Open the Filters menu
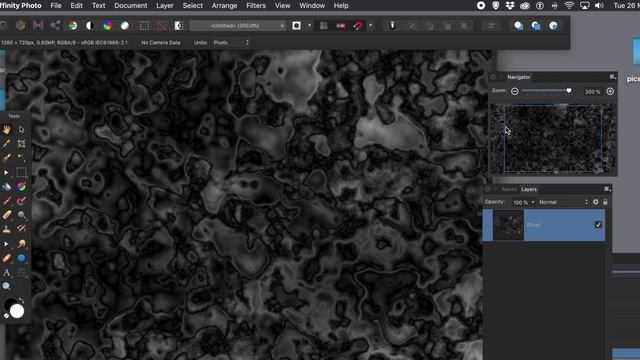Viewport: 640px width, 360px height. [256, 6]
